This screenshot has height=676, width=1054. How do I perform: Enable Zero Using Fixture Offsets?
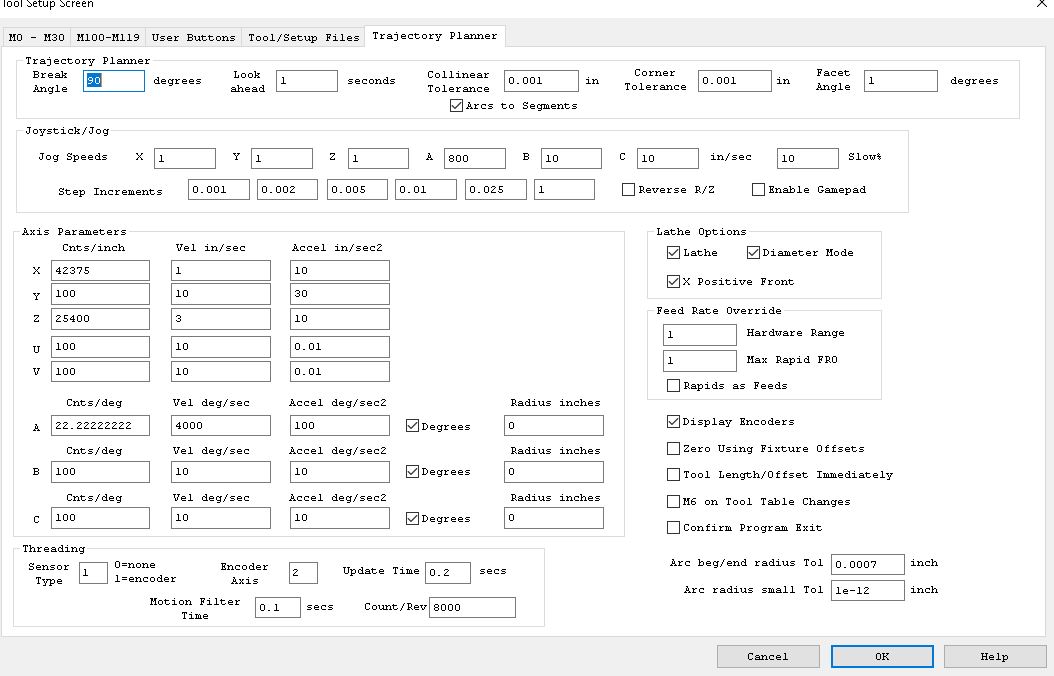673,449
